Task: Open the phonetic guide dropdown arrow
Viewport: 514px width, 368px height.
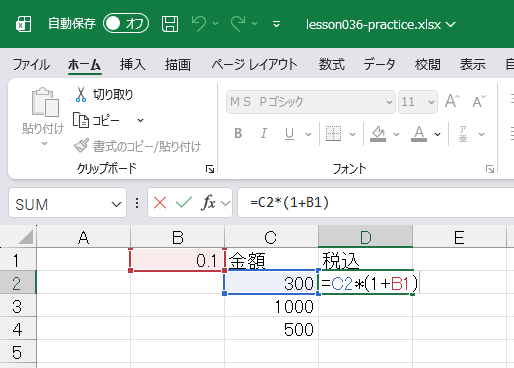Action: click(481, 134)
